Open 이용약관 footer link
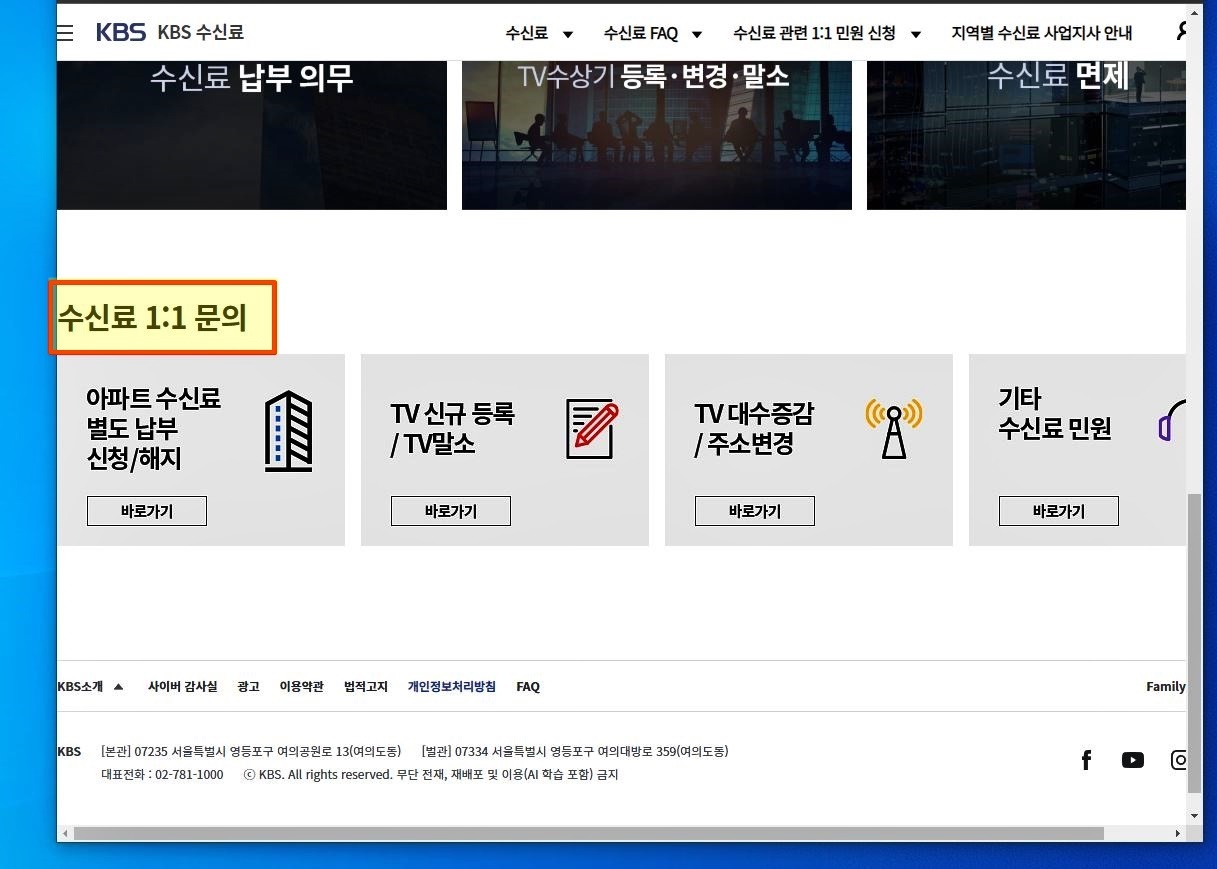1217x869 pixels. tap(301, 687)
